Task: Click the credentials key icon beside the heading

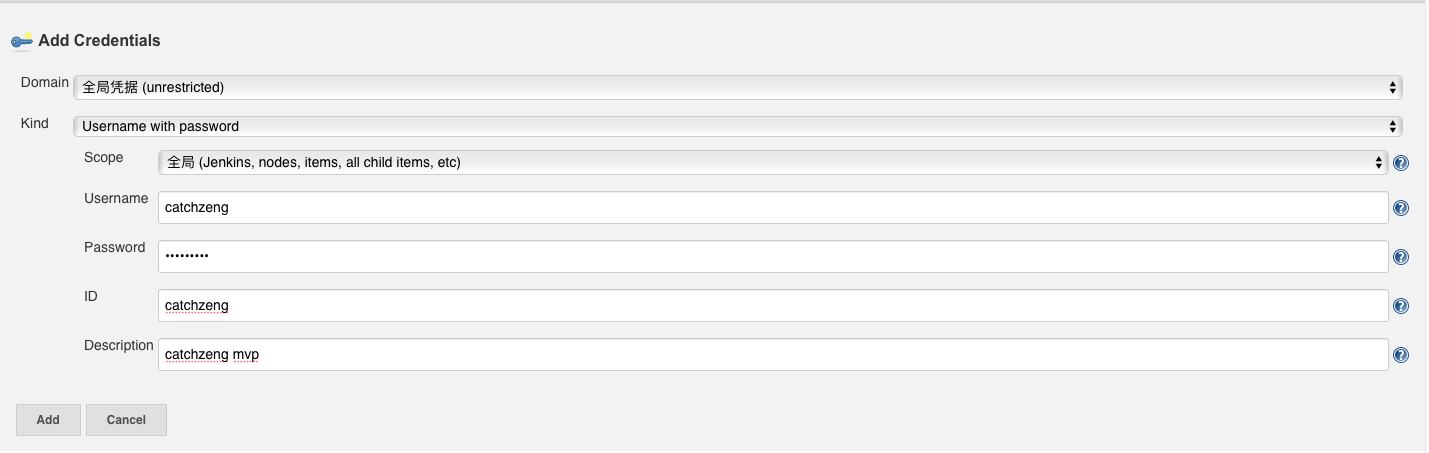Action: (22, 41)
